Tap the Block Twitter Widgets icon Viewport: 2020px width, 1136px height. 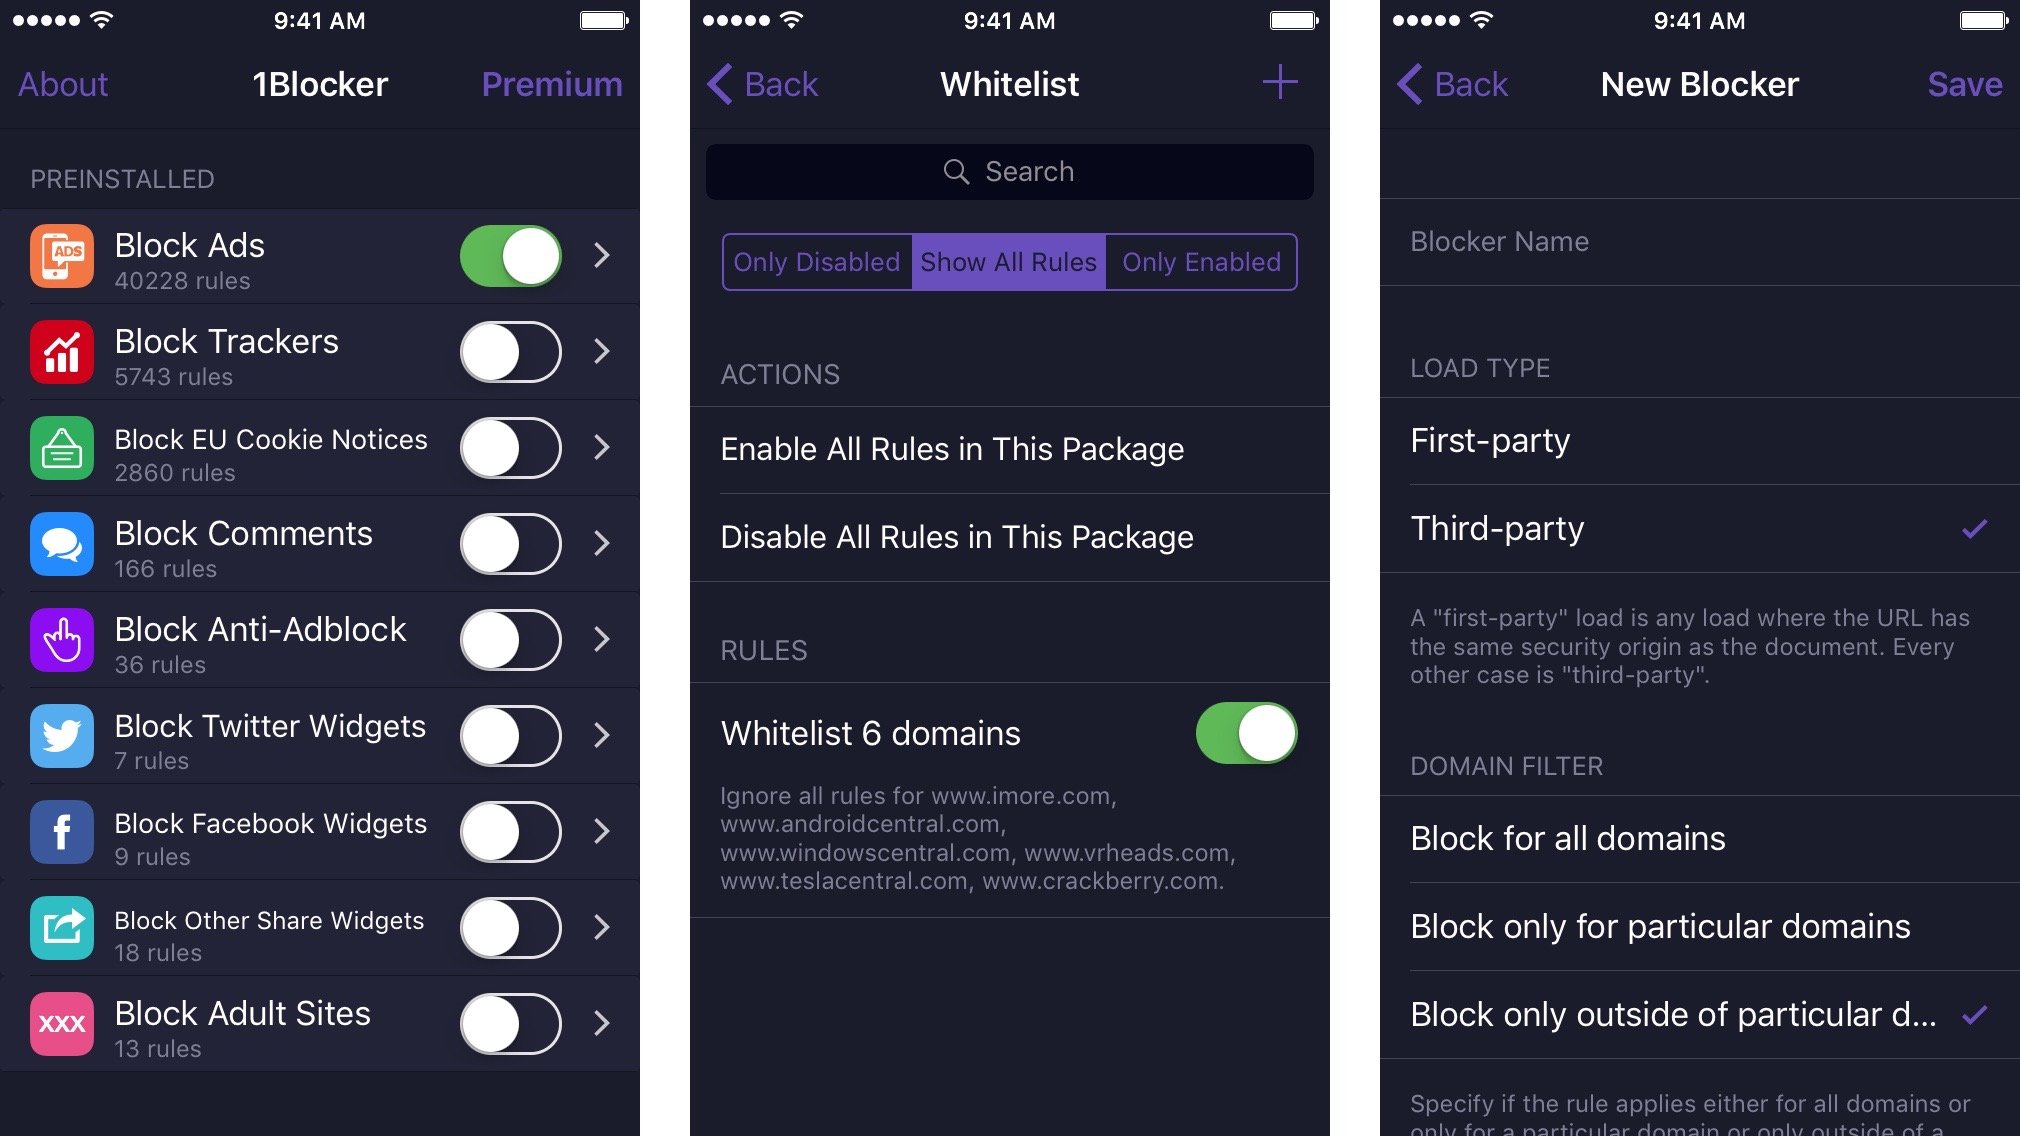pos(61,735)
